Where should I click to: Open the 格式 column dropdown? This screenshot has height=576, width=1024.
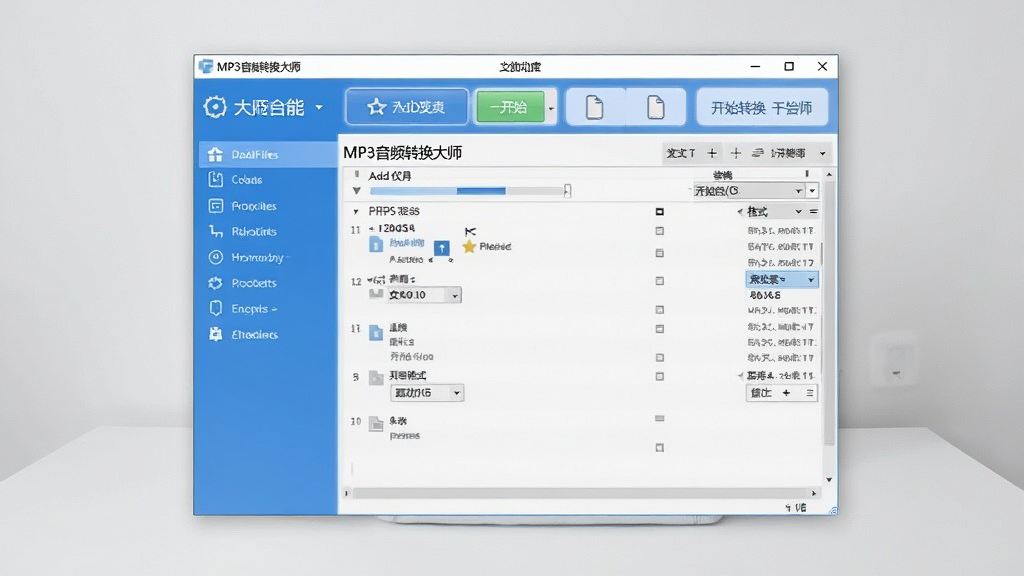798,212
